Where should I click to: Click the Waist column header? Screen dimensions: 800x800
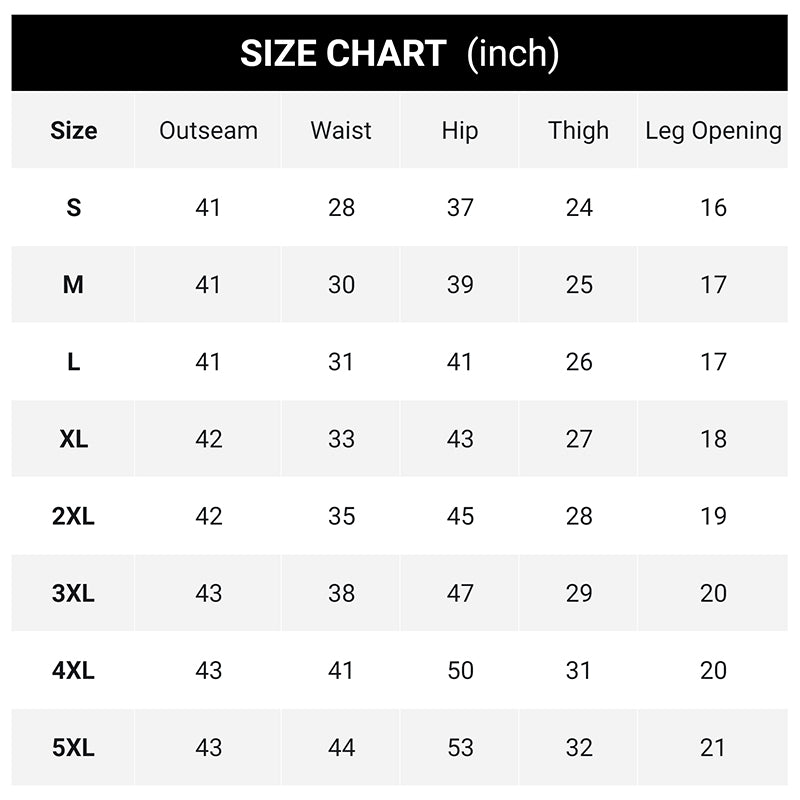(x=341, y=131)
